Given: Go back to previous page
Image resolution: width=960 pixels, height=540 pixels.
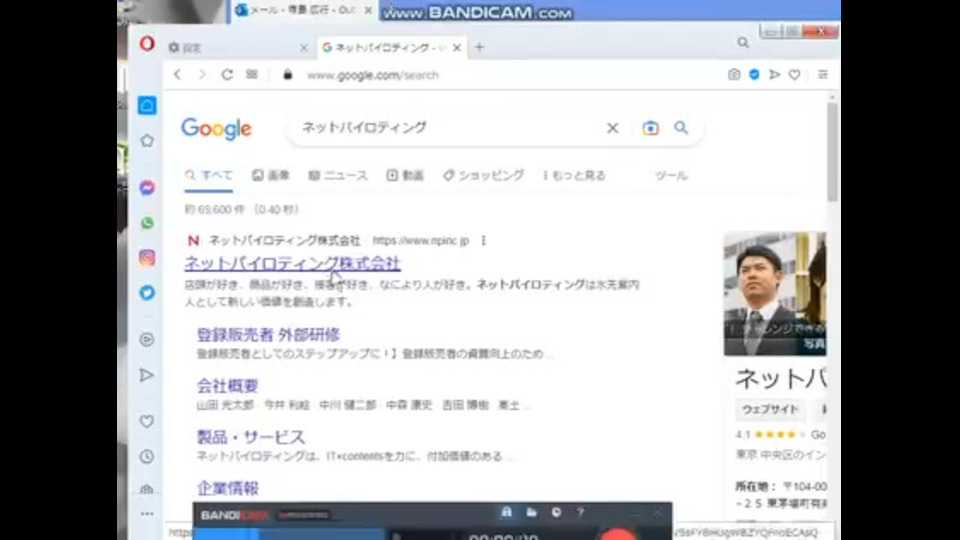Looking at the screenshot, I should [178, 75].
